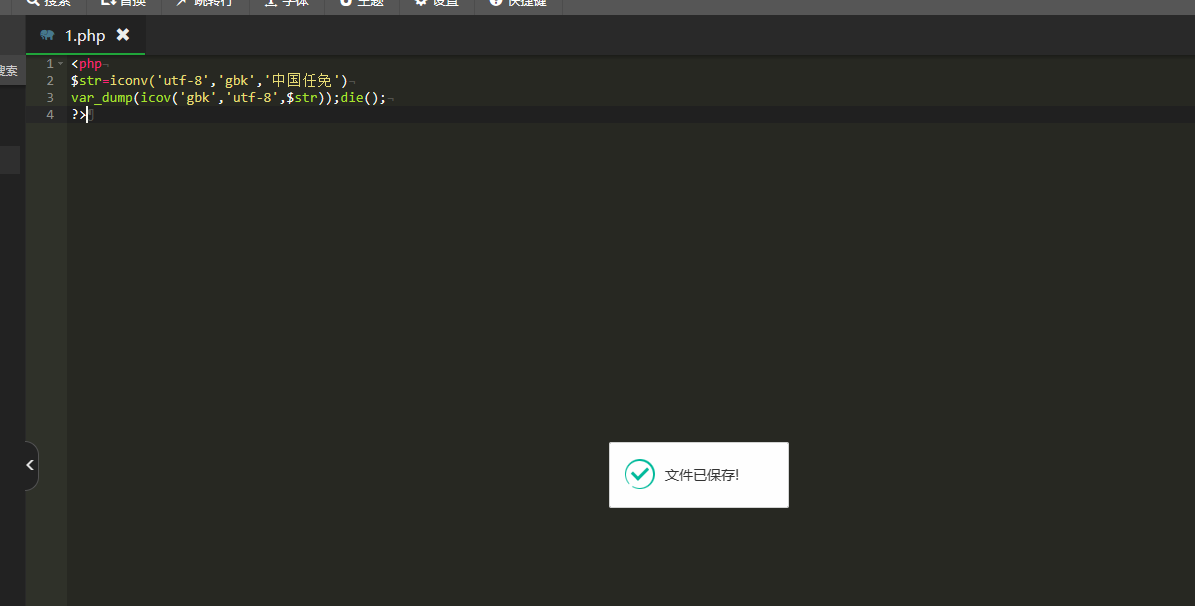Show the Shortcuts (快捷键) help
Screen dimensions: 1195x606
tap(517, 4)
